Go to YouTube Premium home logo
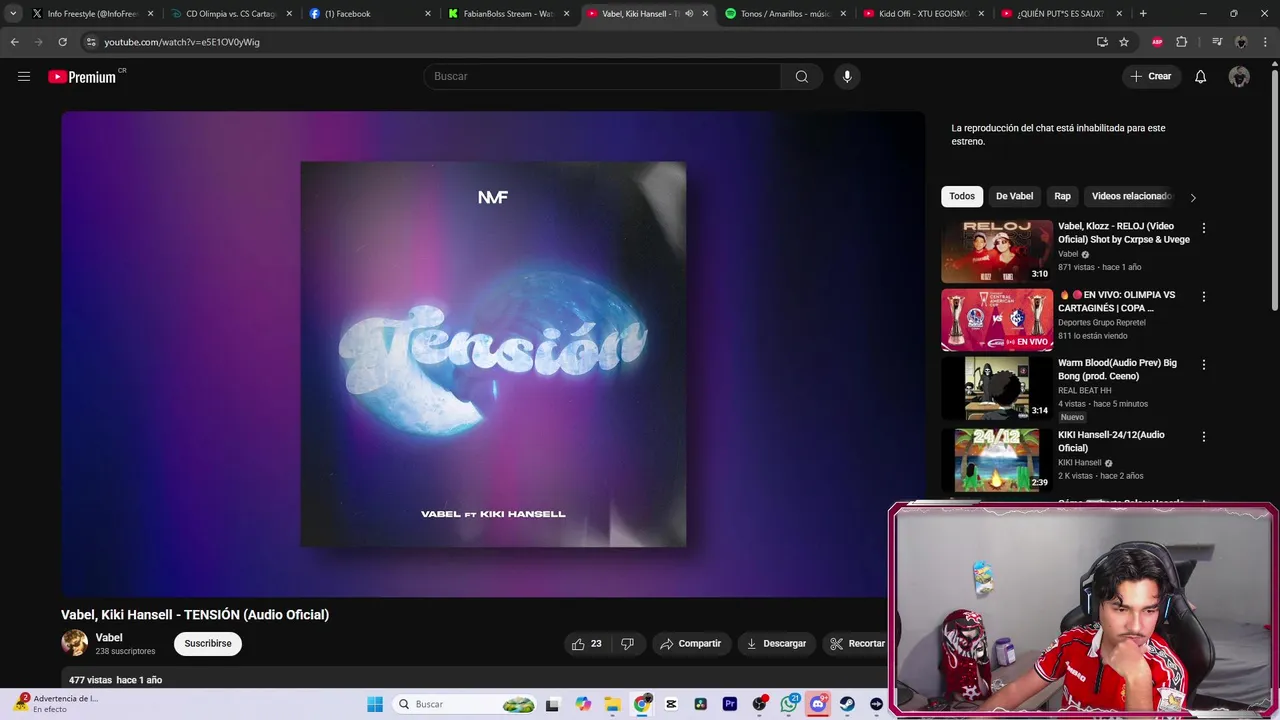 [82, 77]
